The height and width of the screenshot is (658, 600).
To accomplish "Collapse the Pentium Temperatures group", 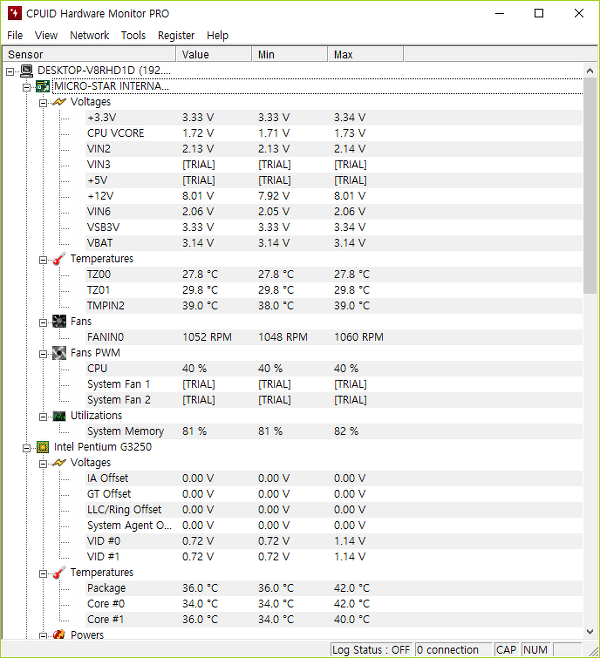I will pyautogui.click(x=43, y=574).
